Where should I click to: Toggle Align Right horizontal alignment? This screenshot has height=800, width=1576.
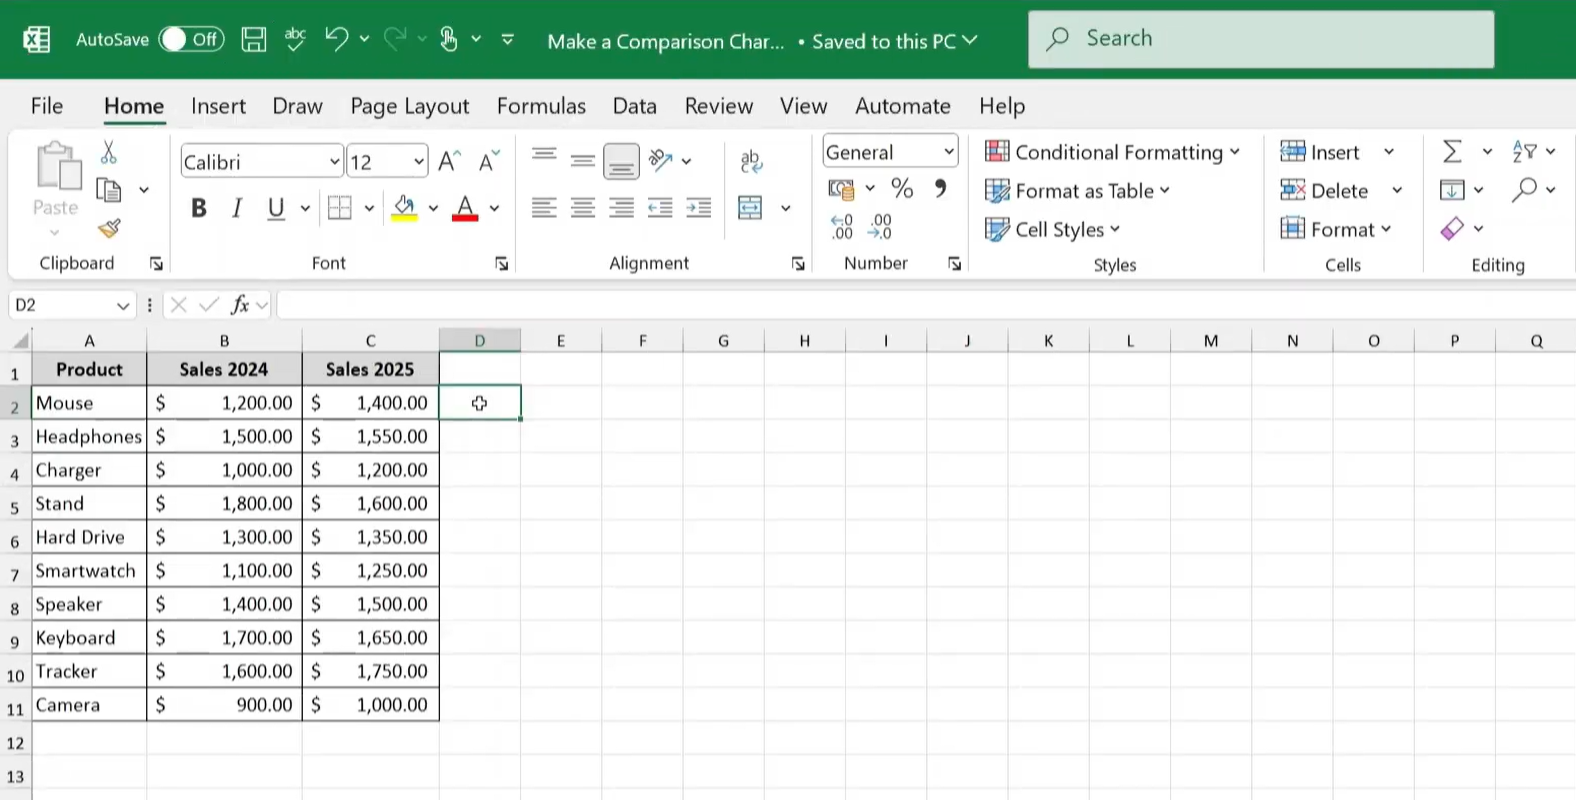[x=621, y=208]
